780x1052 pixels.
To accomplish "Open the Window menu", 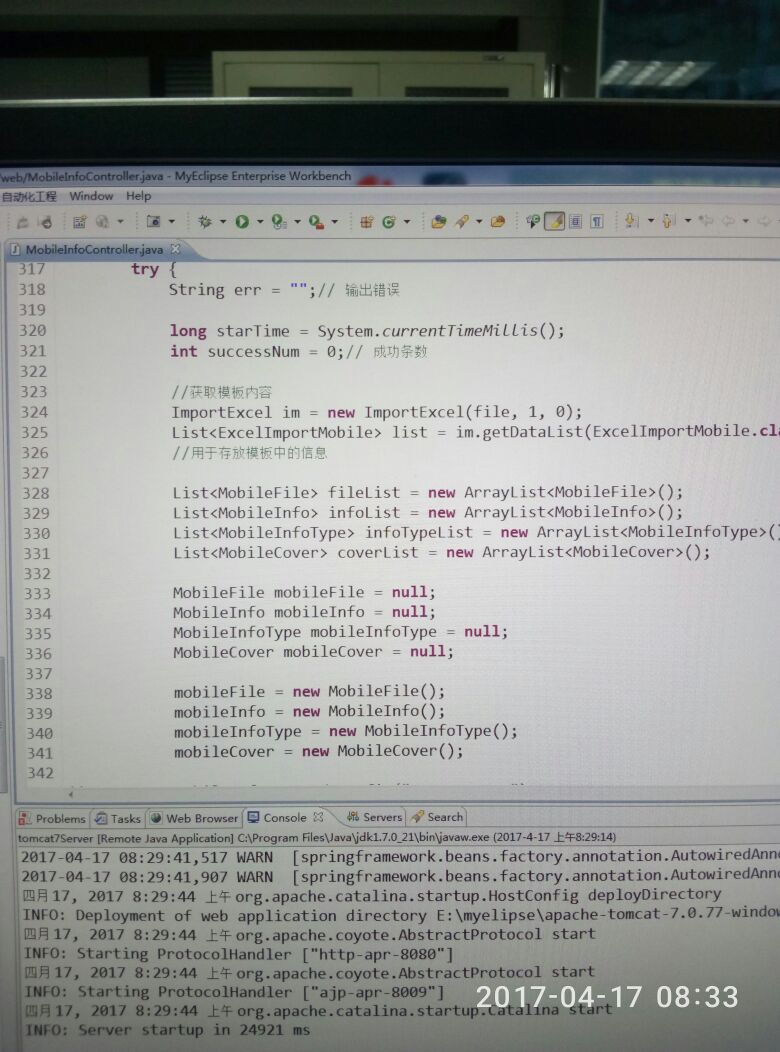I will [91, 196].
